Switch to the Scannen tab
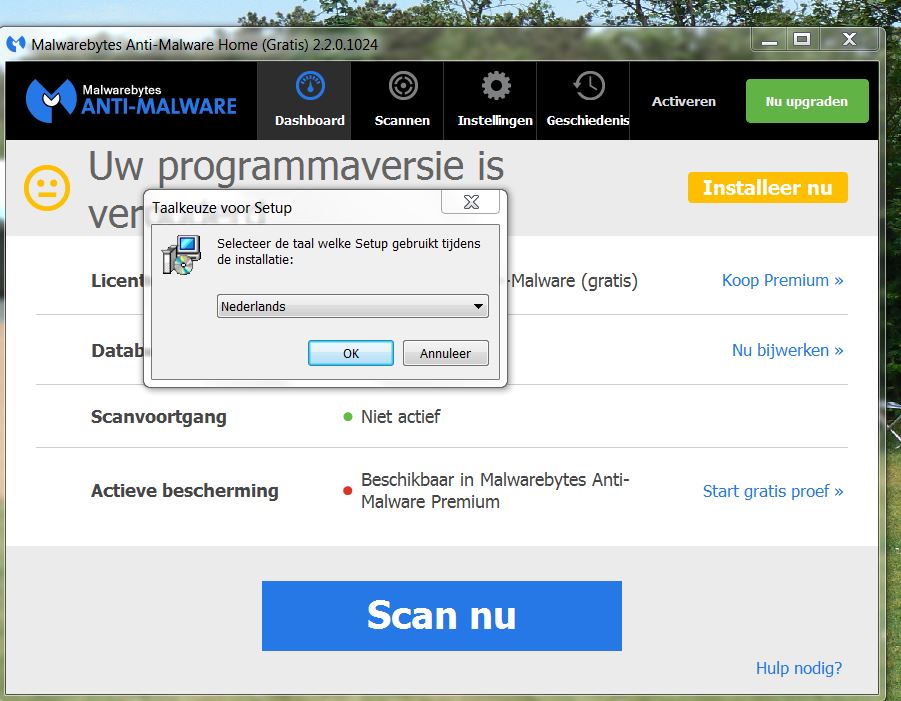This screenshot has height=701, width=901. pyautogui.click(x=397, y=101)
